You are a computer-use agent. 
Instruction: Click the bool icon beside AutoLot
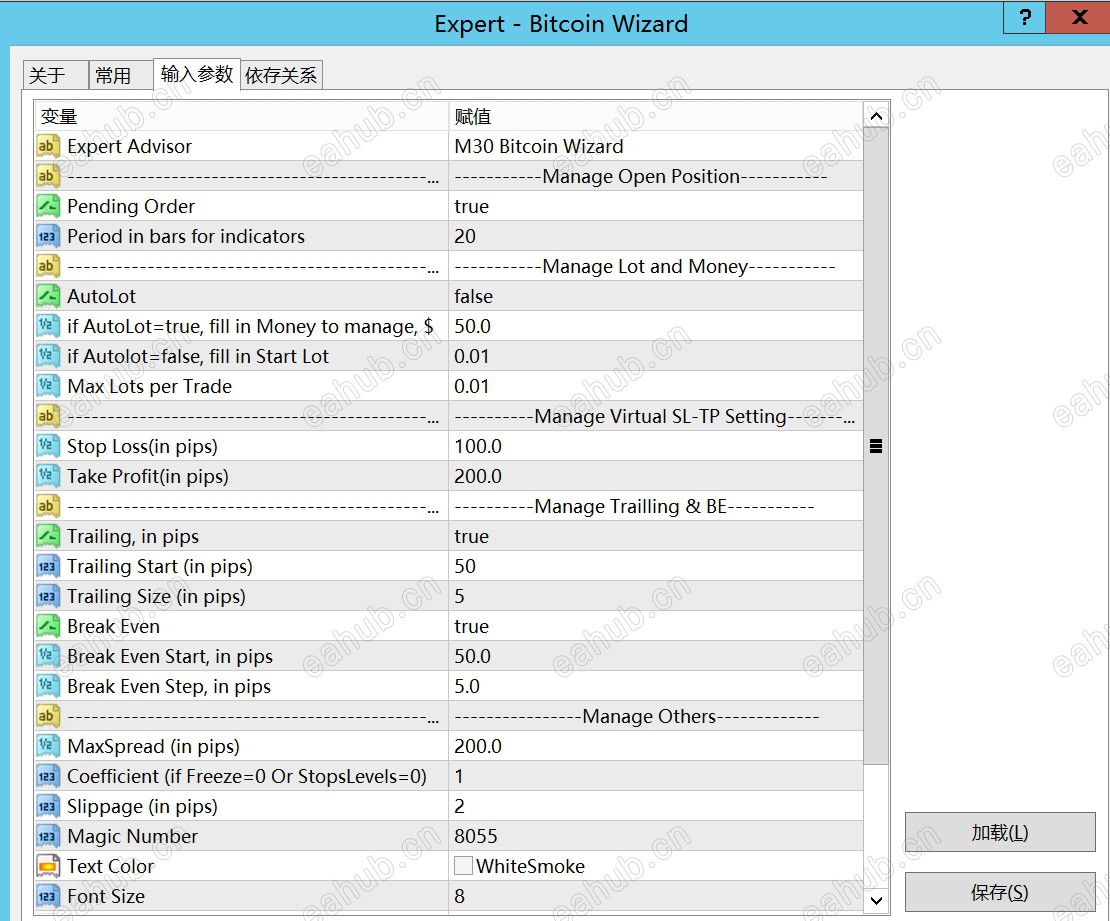(x=47, y=296)
